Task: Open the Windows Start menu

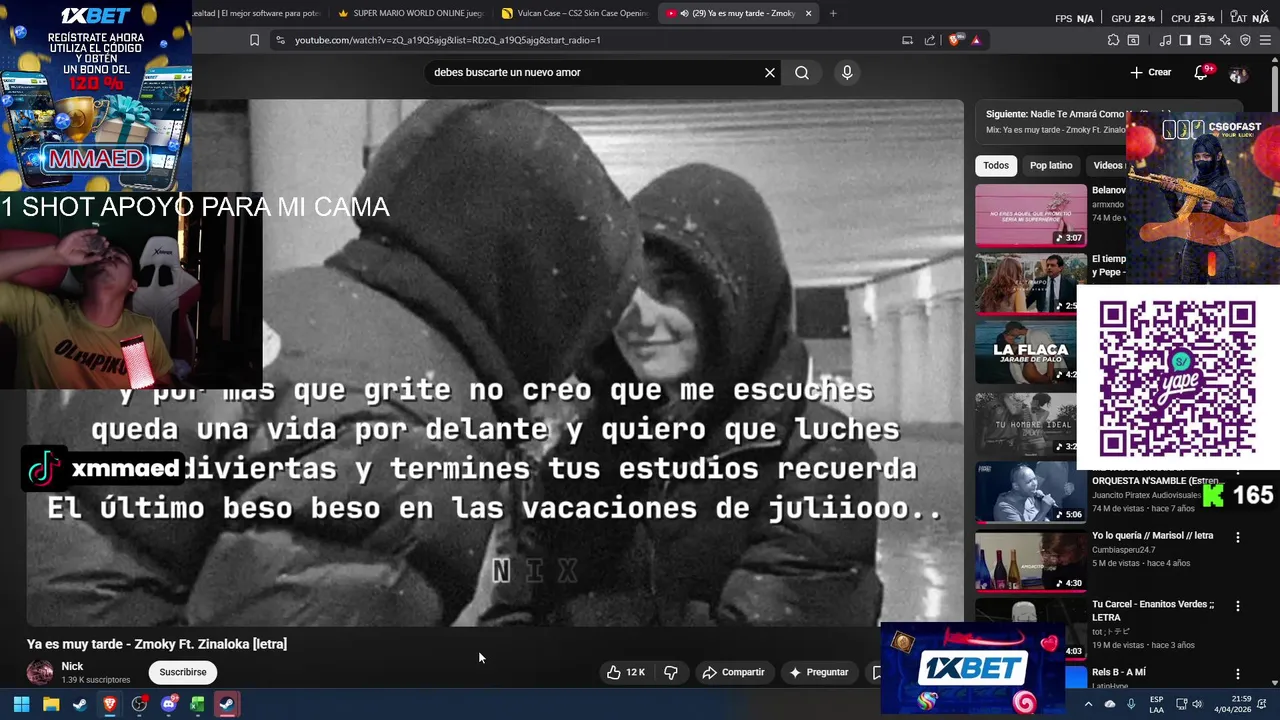Action: pos(21,704)
